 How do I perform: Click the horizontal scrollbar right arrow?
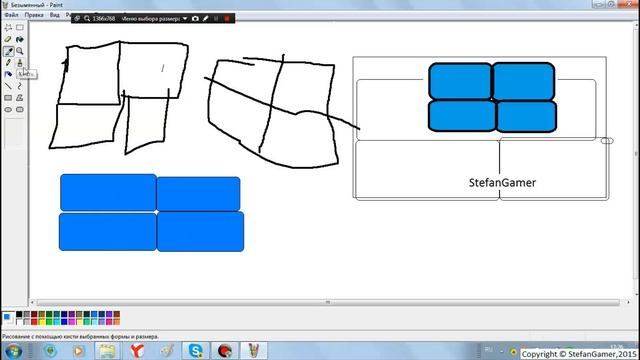tap(629, 302)
